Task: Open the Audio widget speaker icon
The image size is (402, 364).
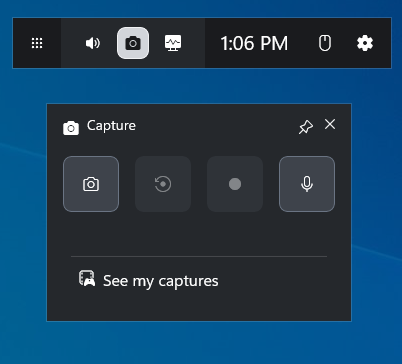Action: point(93,43)
